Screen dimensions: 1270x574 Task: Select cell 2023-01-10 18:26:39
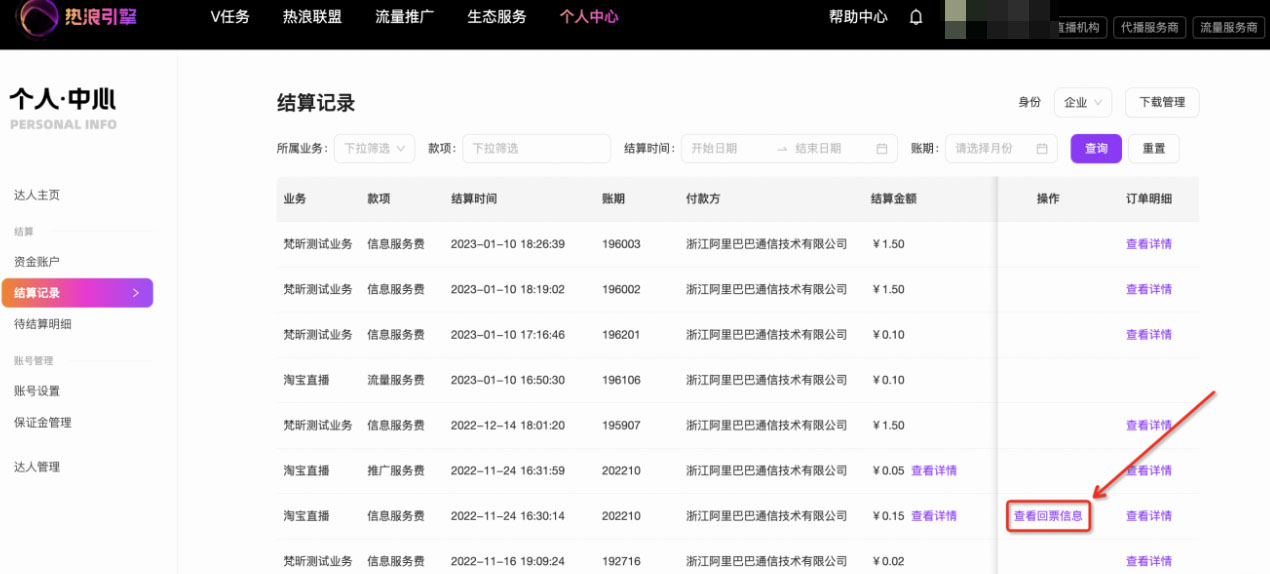point(508,244)
